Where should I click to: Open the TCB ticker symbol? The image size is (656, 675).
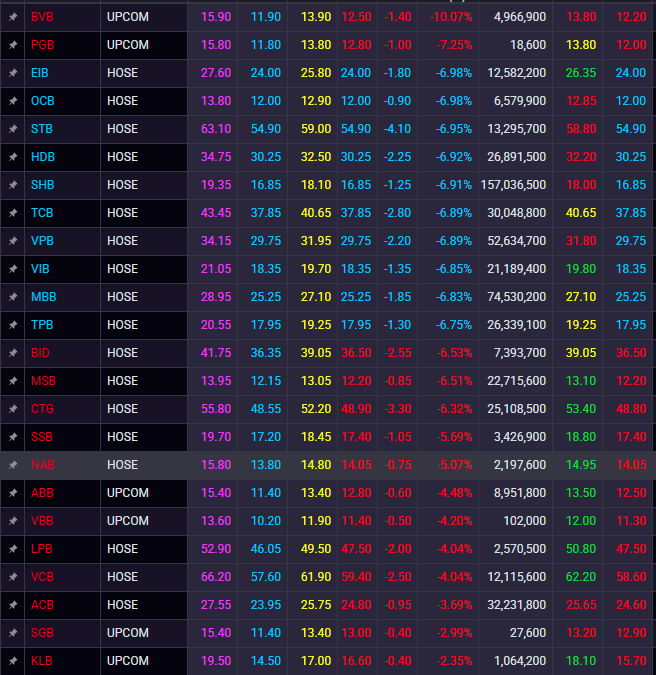pos(42,213)
